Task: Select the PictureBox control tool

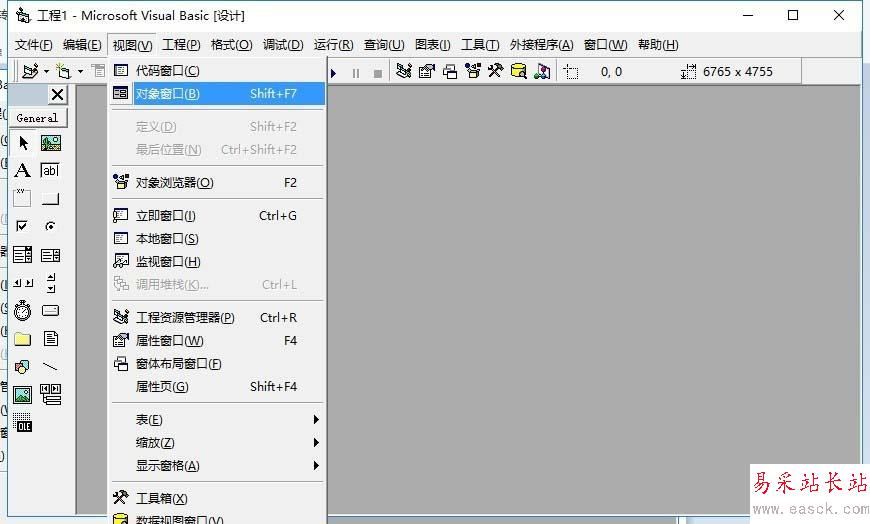Action: pyautogui.click(x=50, y=143)
